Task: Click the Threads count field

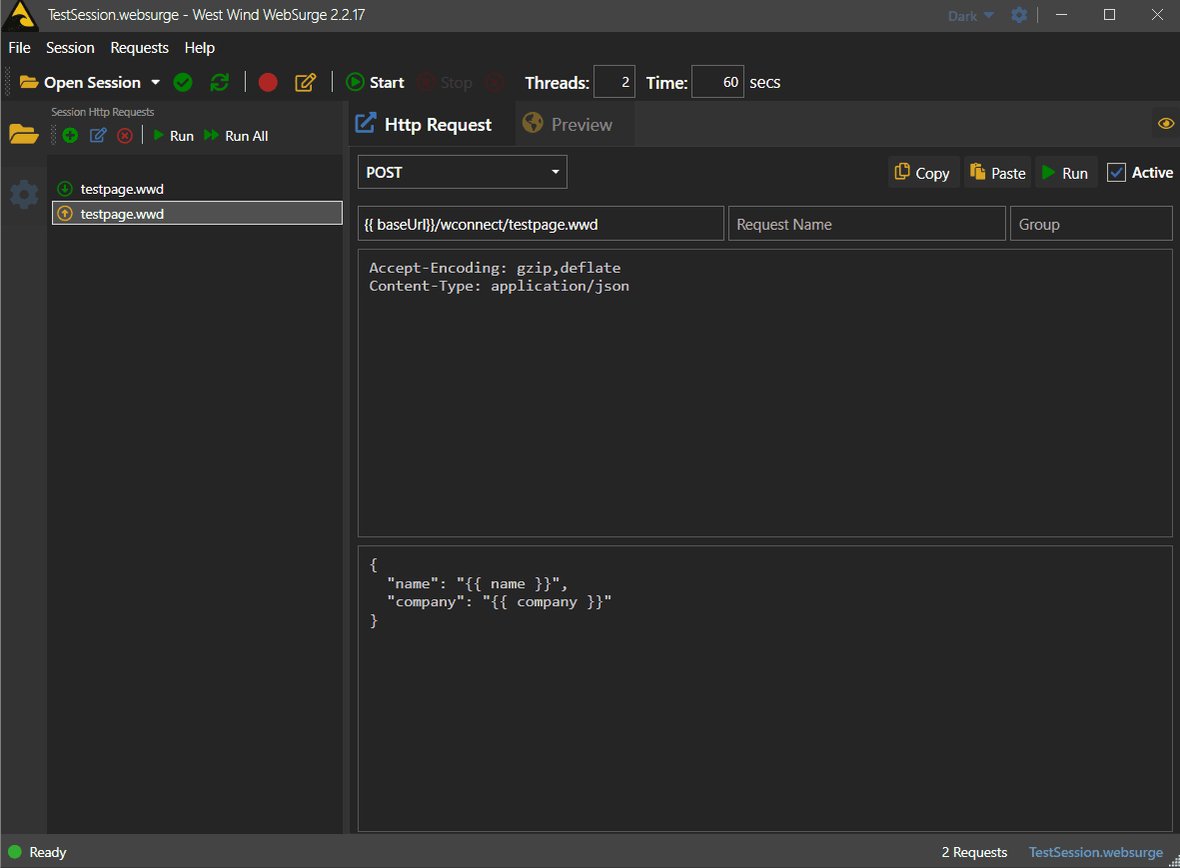Action: tap(614, 82)
